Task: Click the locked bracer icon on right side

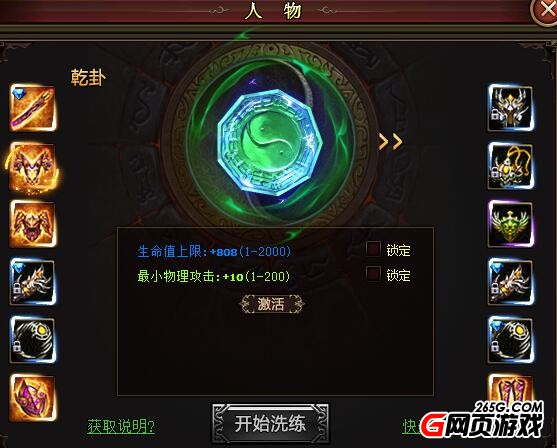Action: pos(511,282)
